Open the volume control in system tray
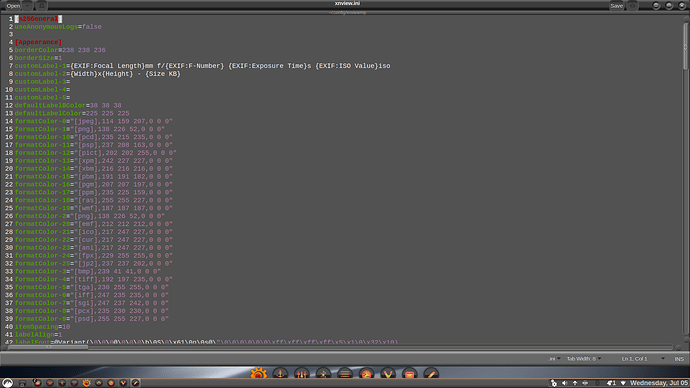690x388 pixels. [x=564, y=383]
